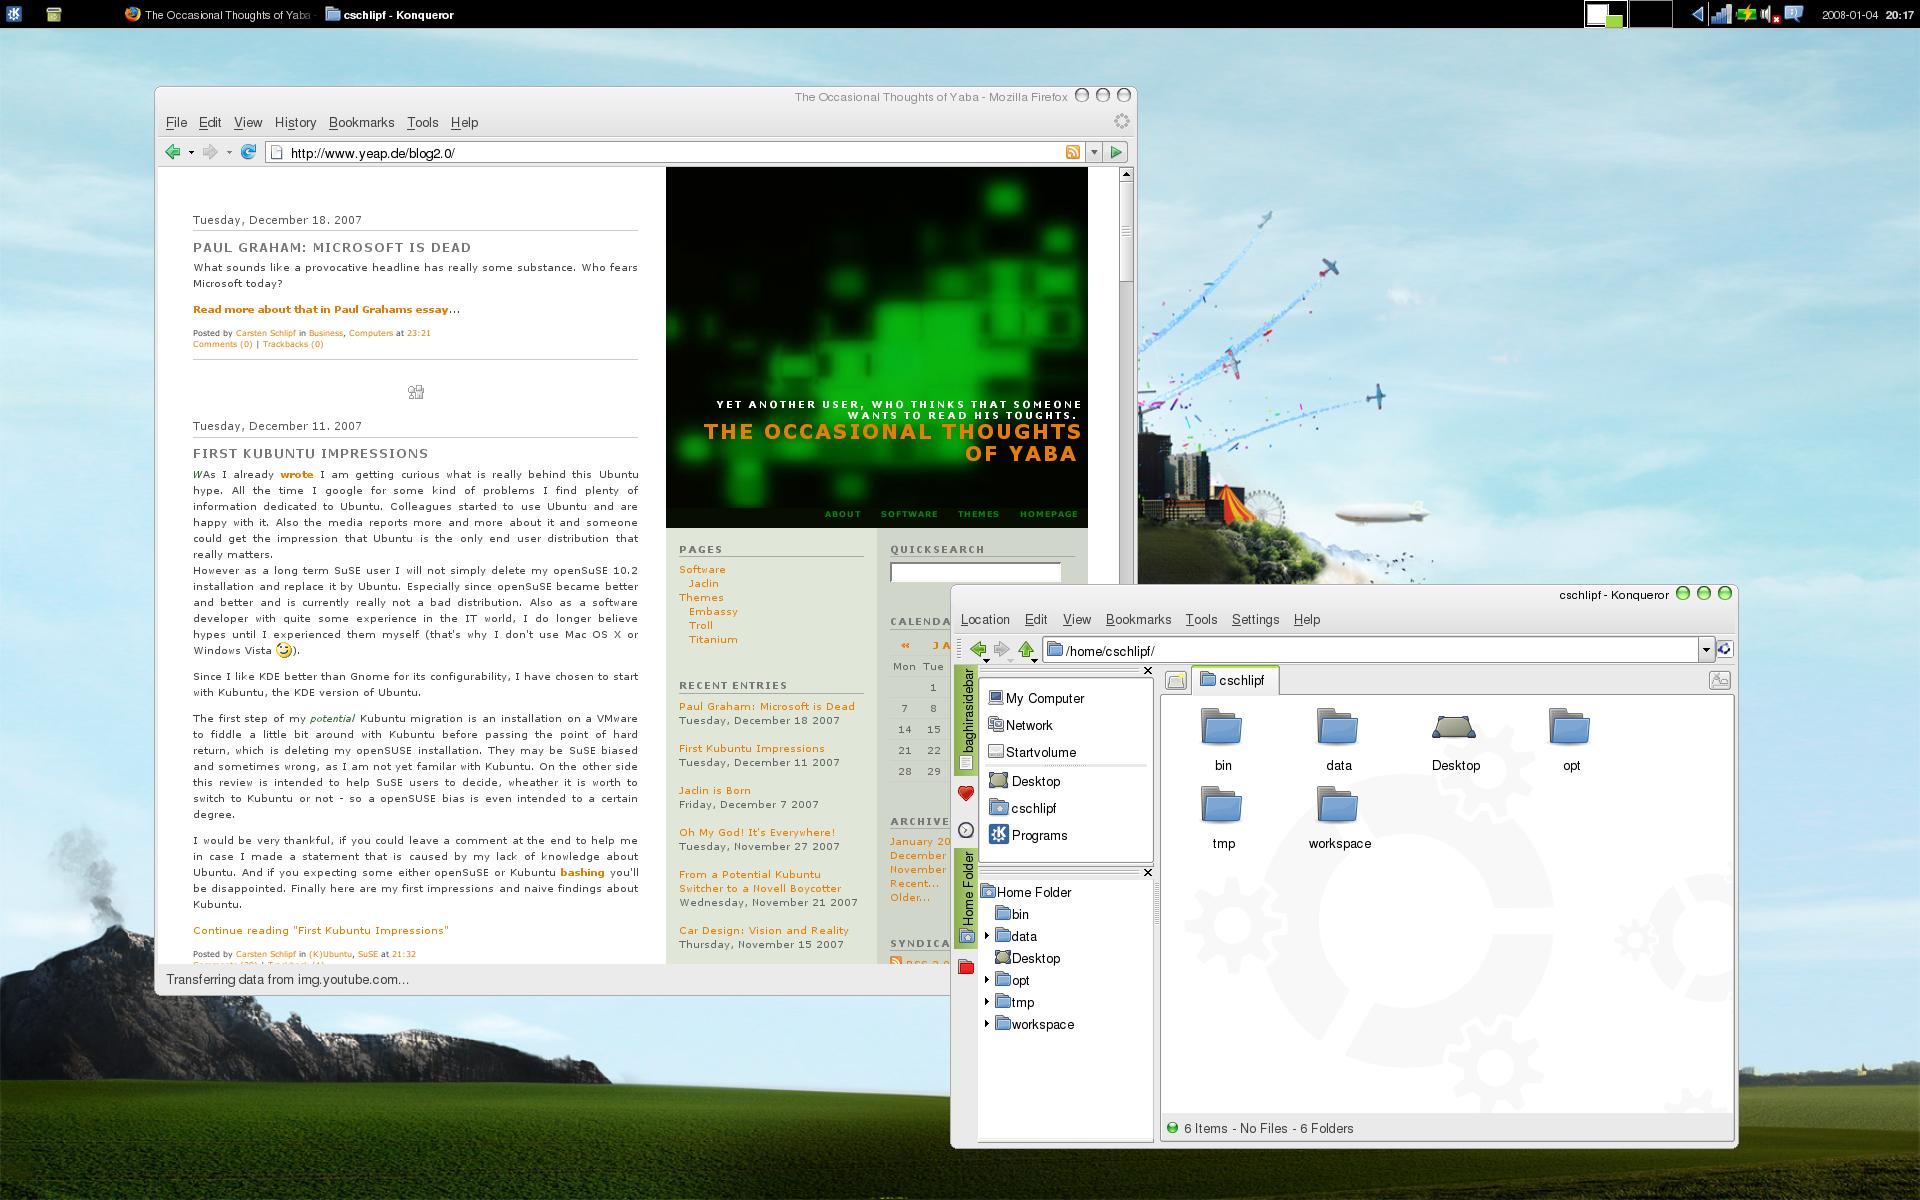Open Konqueror location bar dropdown
The image size is (1920, 1200).
pos(1705,650)
